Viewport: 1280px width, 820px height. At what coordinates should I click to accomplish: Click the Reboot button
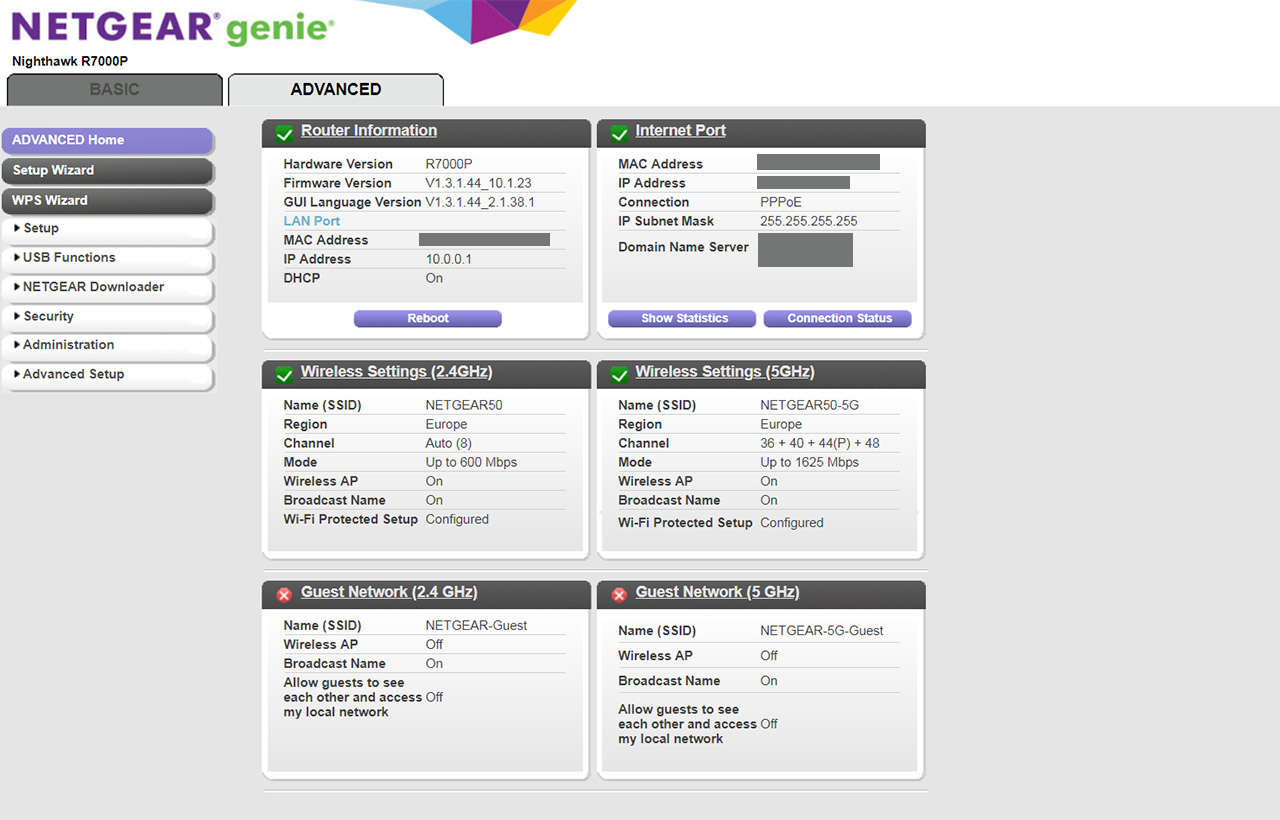tap(428, 319)
